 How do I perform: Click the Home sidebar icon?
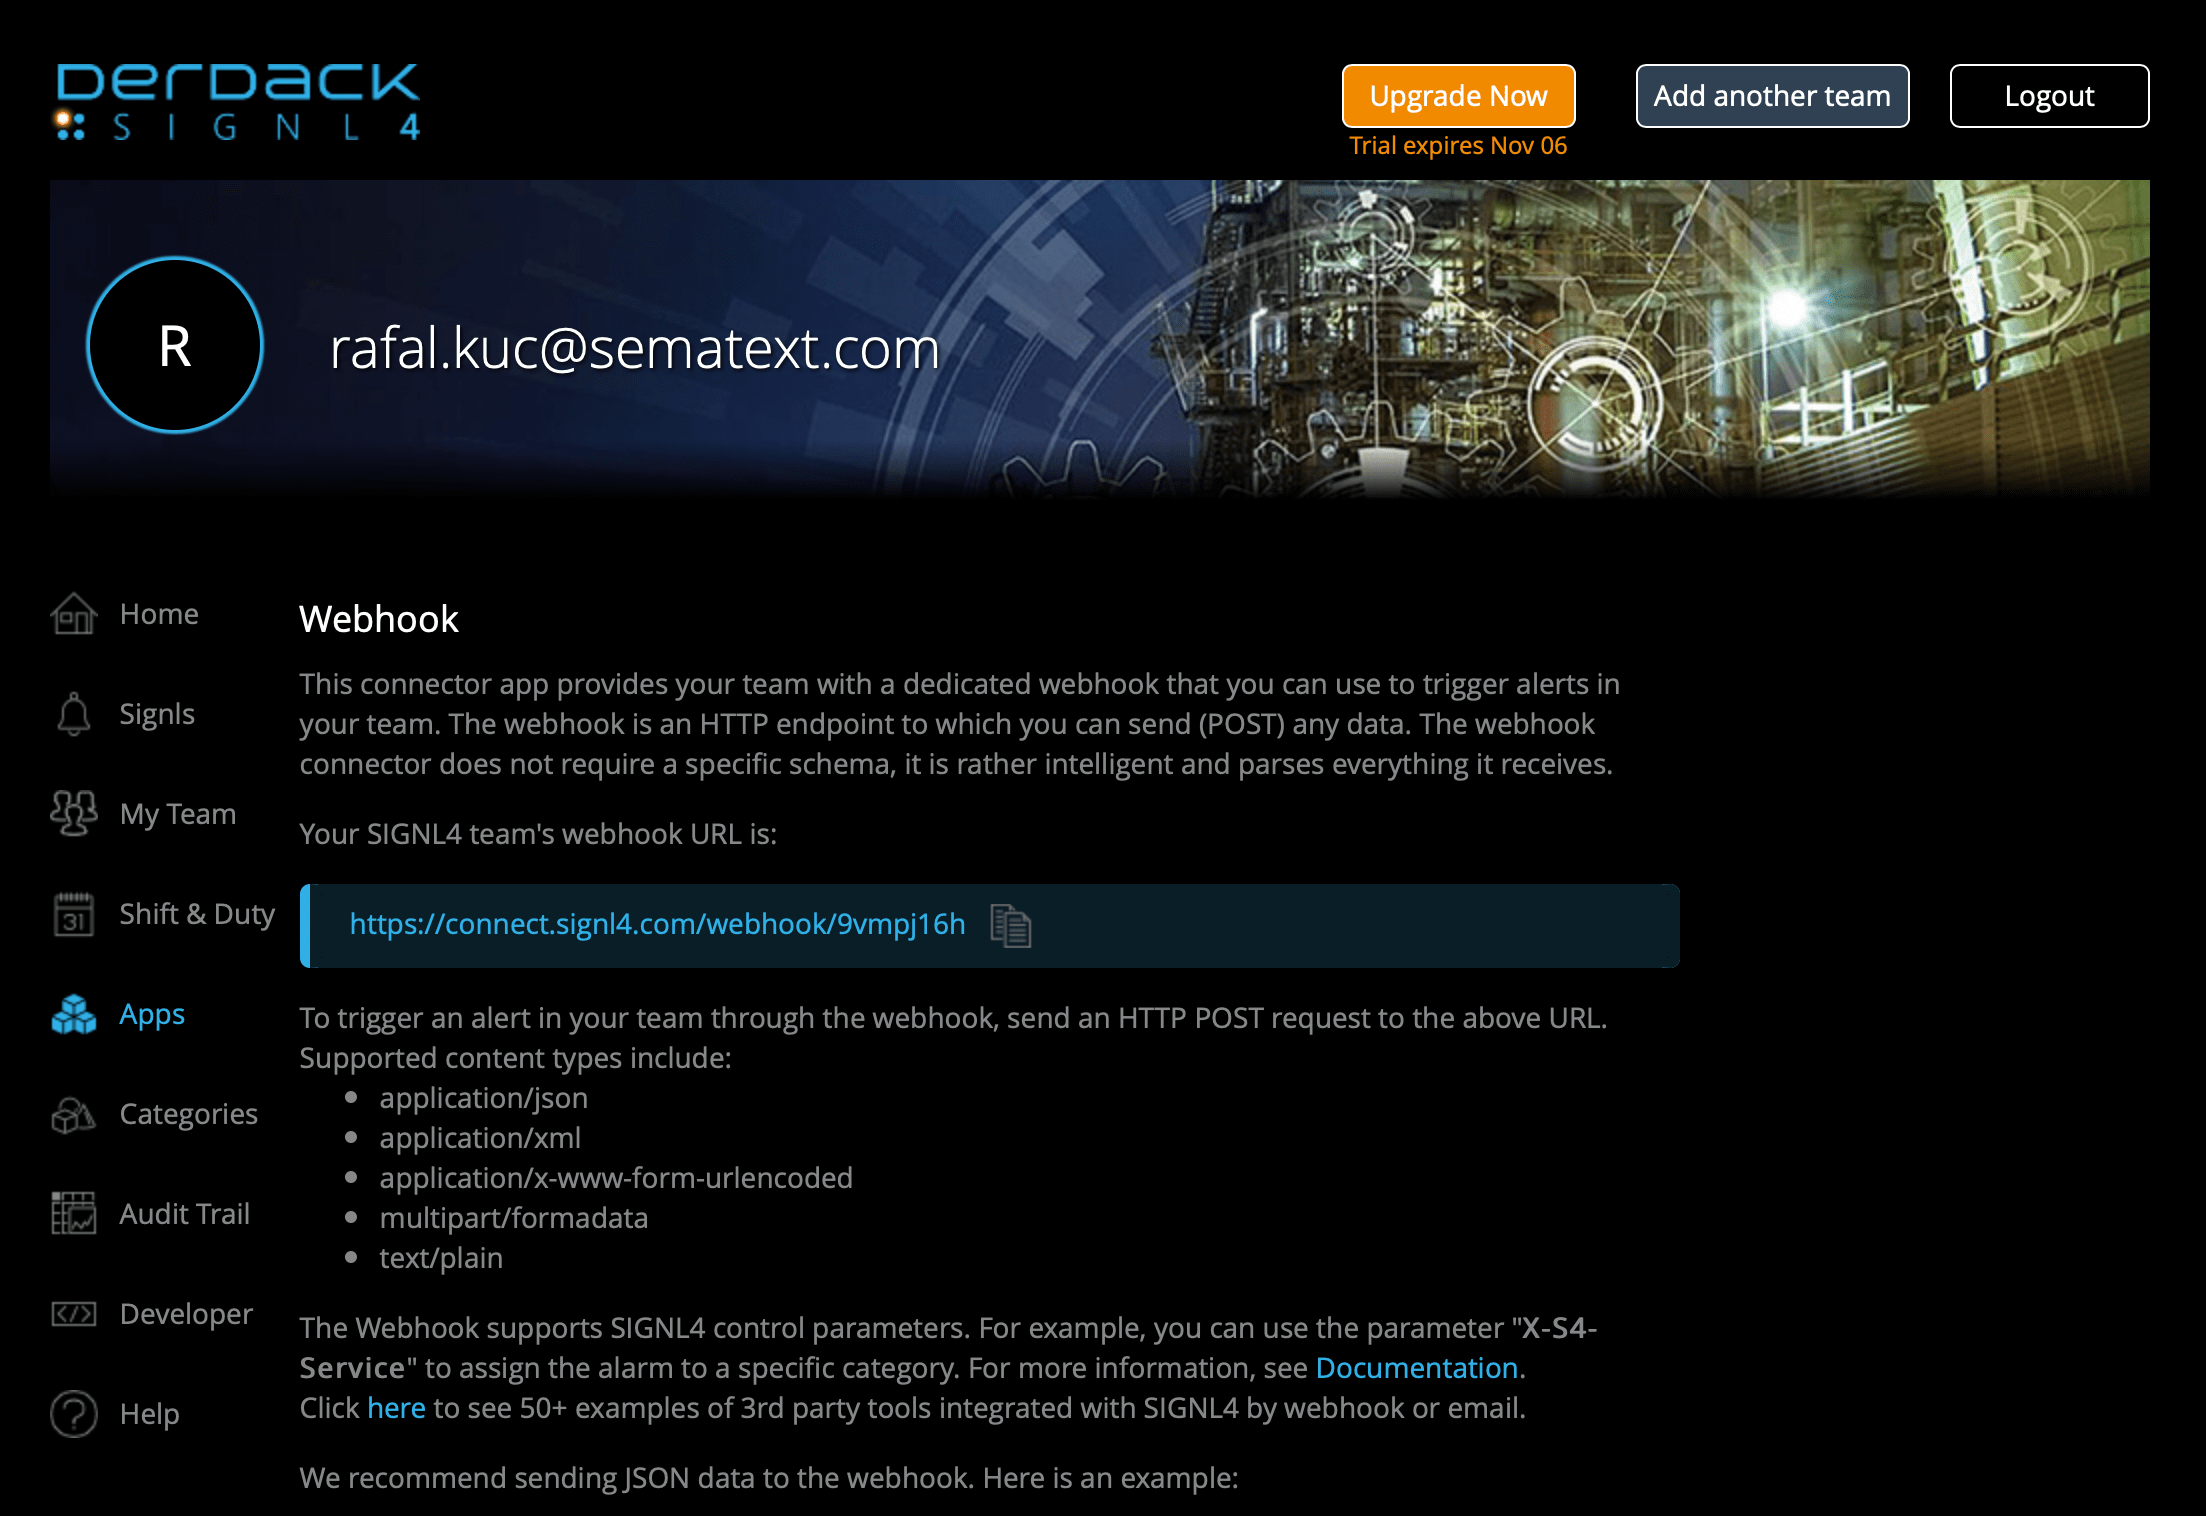[74, 612]
